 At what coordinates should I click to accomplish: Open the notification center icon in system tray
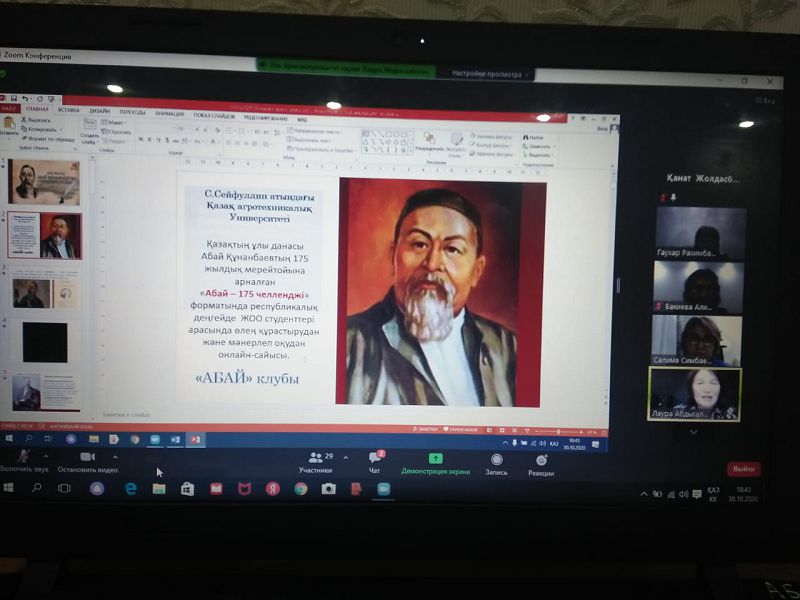coord(696,494)
